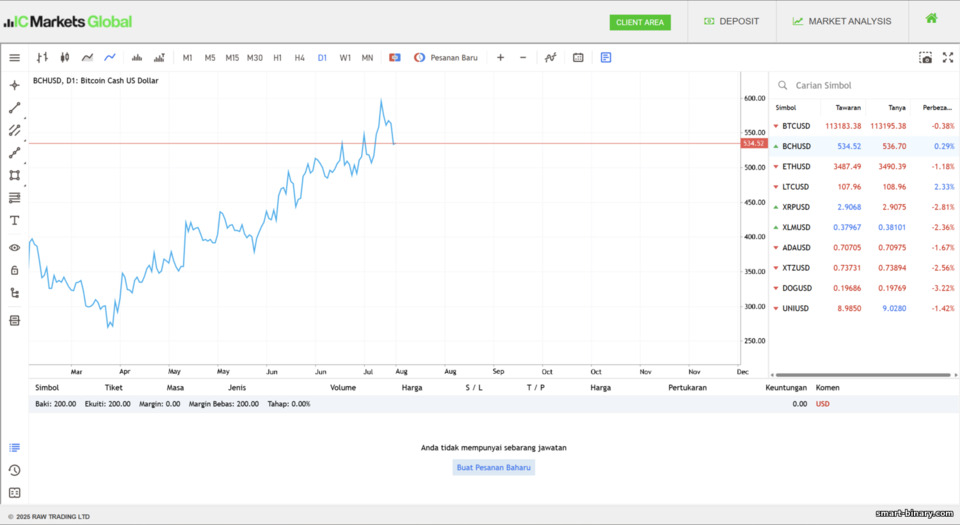Open the object tree icon
960x525 pixels.
15,293
